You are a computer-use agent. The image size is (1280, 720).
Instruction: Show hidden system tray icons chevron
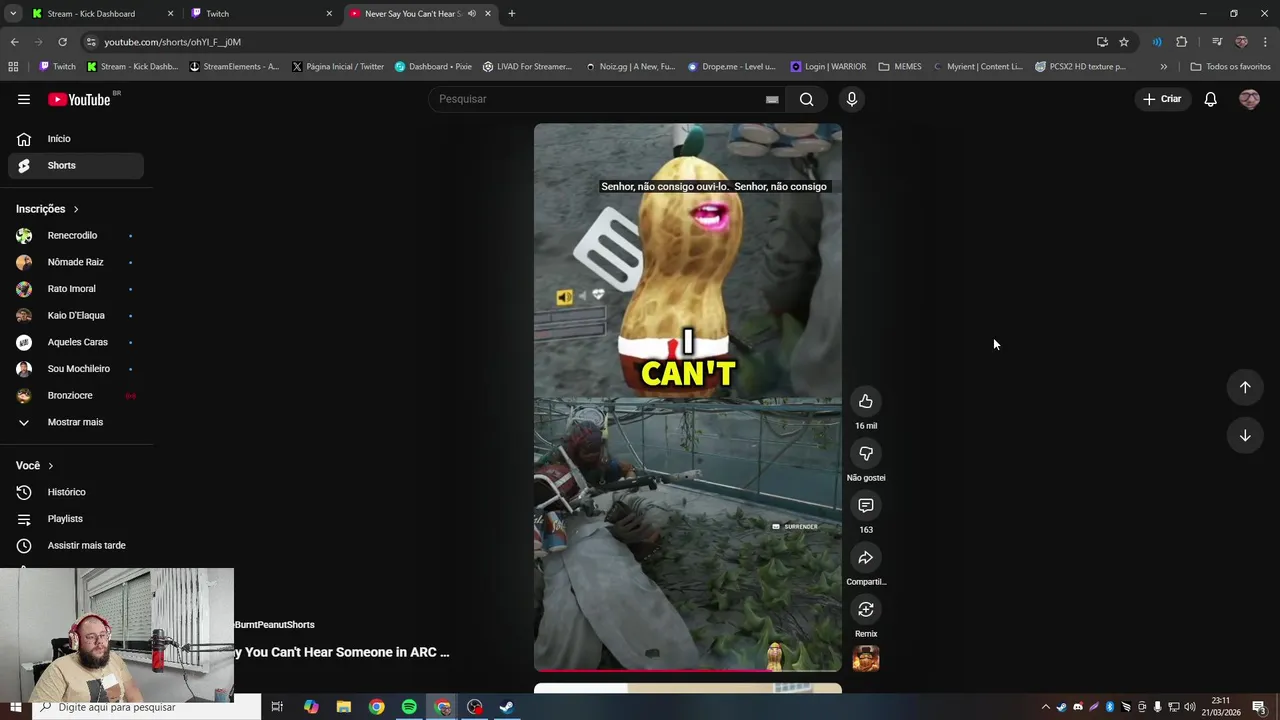pyautogui.click(x=1046, y=707)
